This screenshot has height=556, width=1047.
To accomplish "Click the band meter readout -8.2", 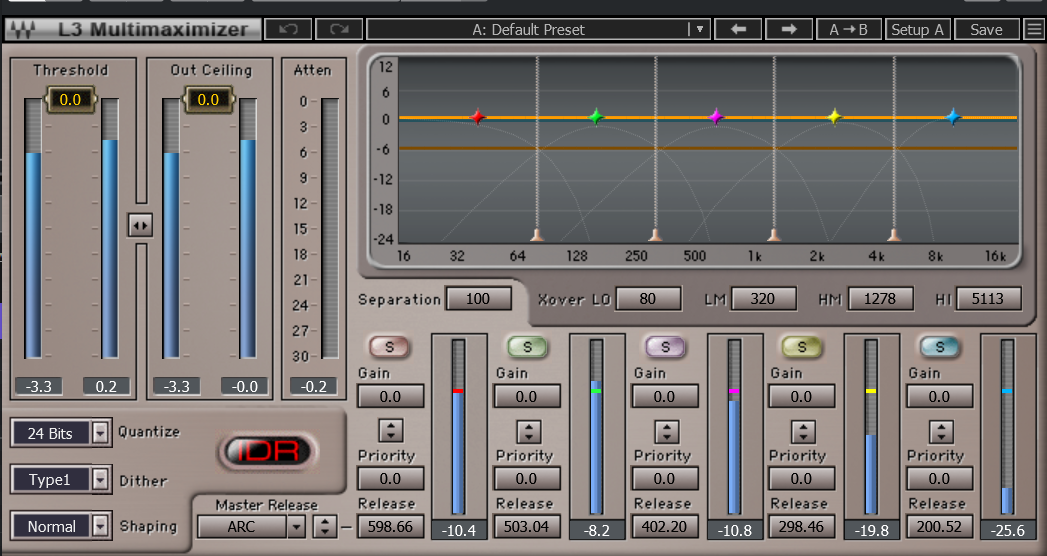I will [596, 531].
